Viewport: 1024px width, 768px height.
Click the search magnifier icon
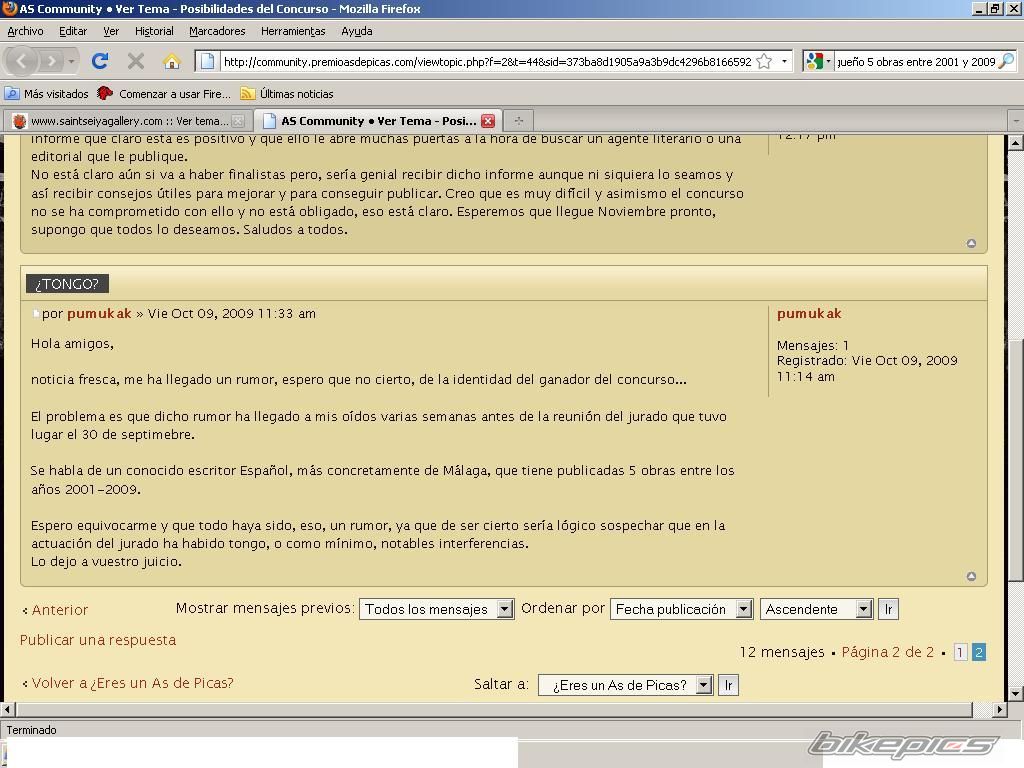click(x=1007, y=61)
